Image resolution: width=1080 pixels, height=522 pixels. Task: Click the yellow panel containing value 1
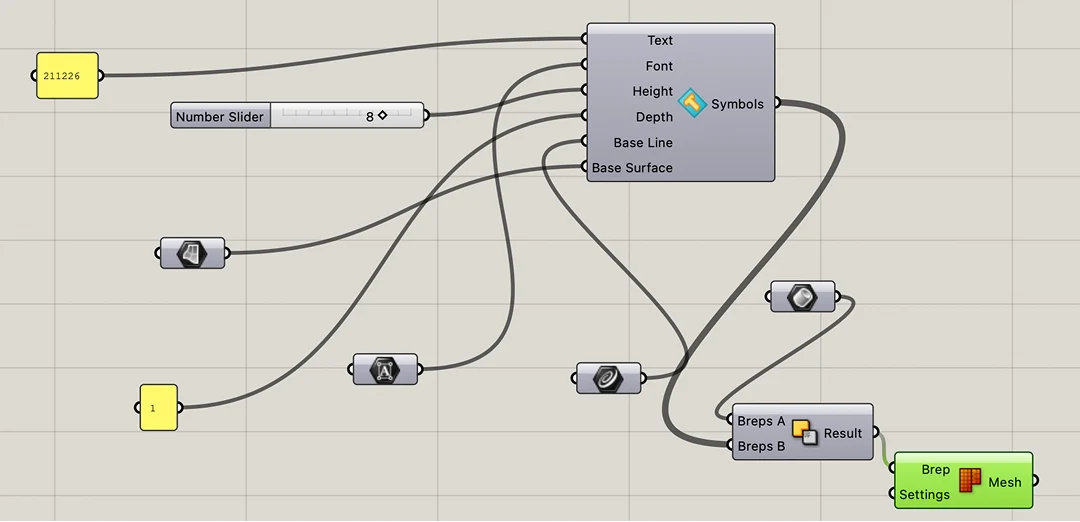[x=158, y=408]
